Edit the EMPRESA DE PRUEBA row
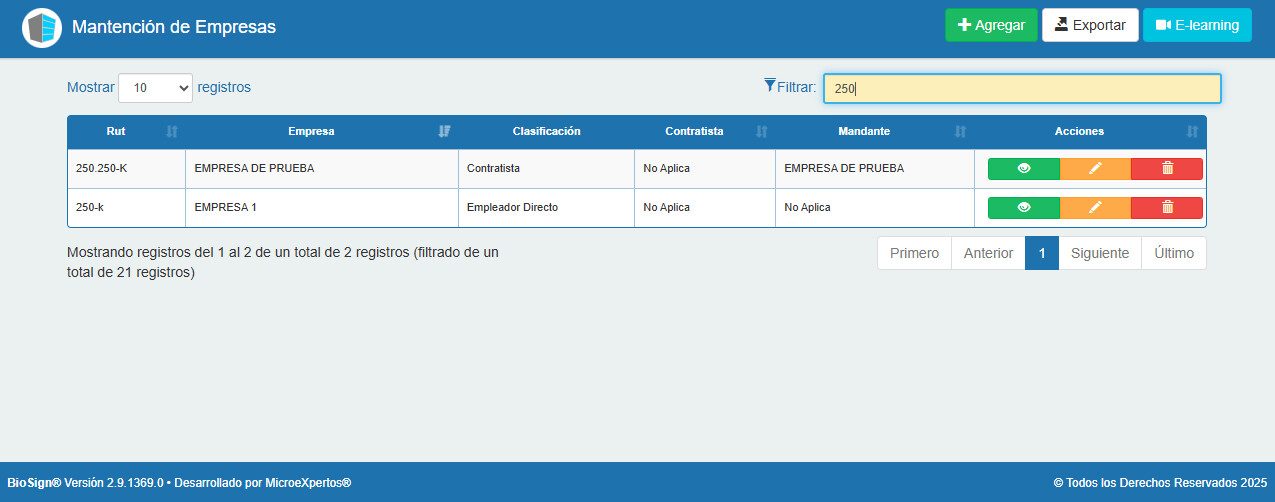Viewport: 1275px width, 502px height. click(1095, 169)
